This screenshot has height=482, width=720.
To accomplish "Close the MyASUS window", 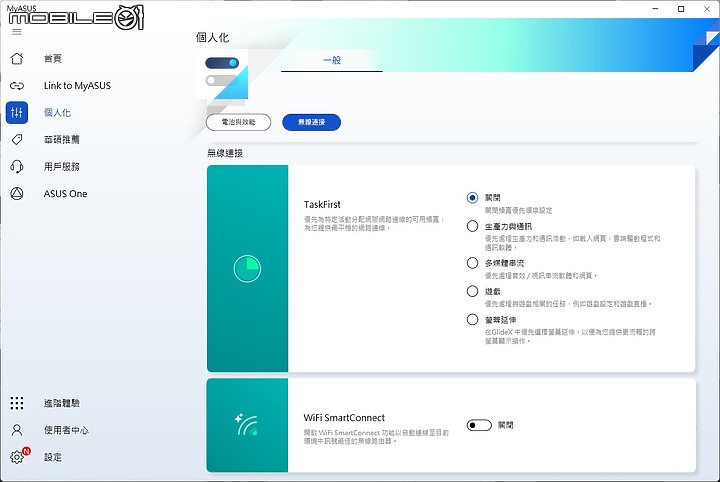I will click(x=707, y=9).
